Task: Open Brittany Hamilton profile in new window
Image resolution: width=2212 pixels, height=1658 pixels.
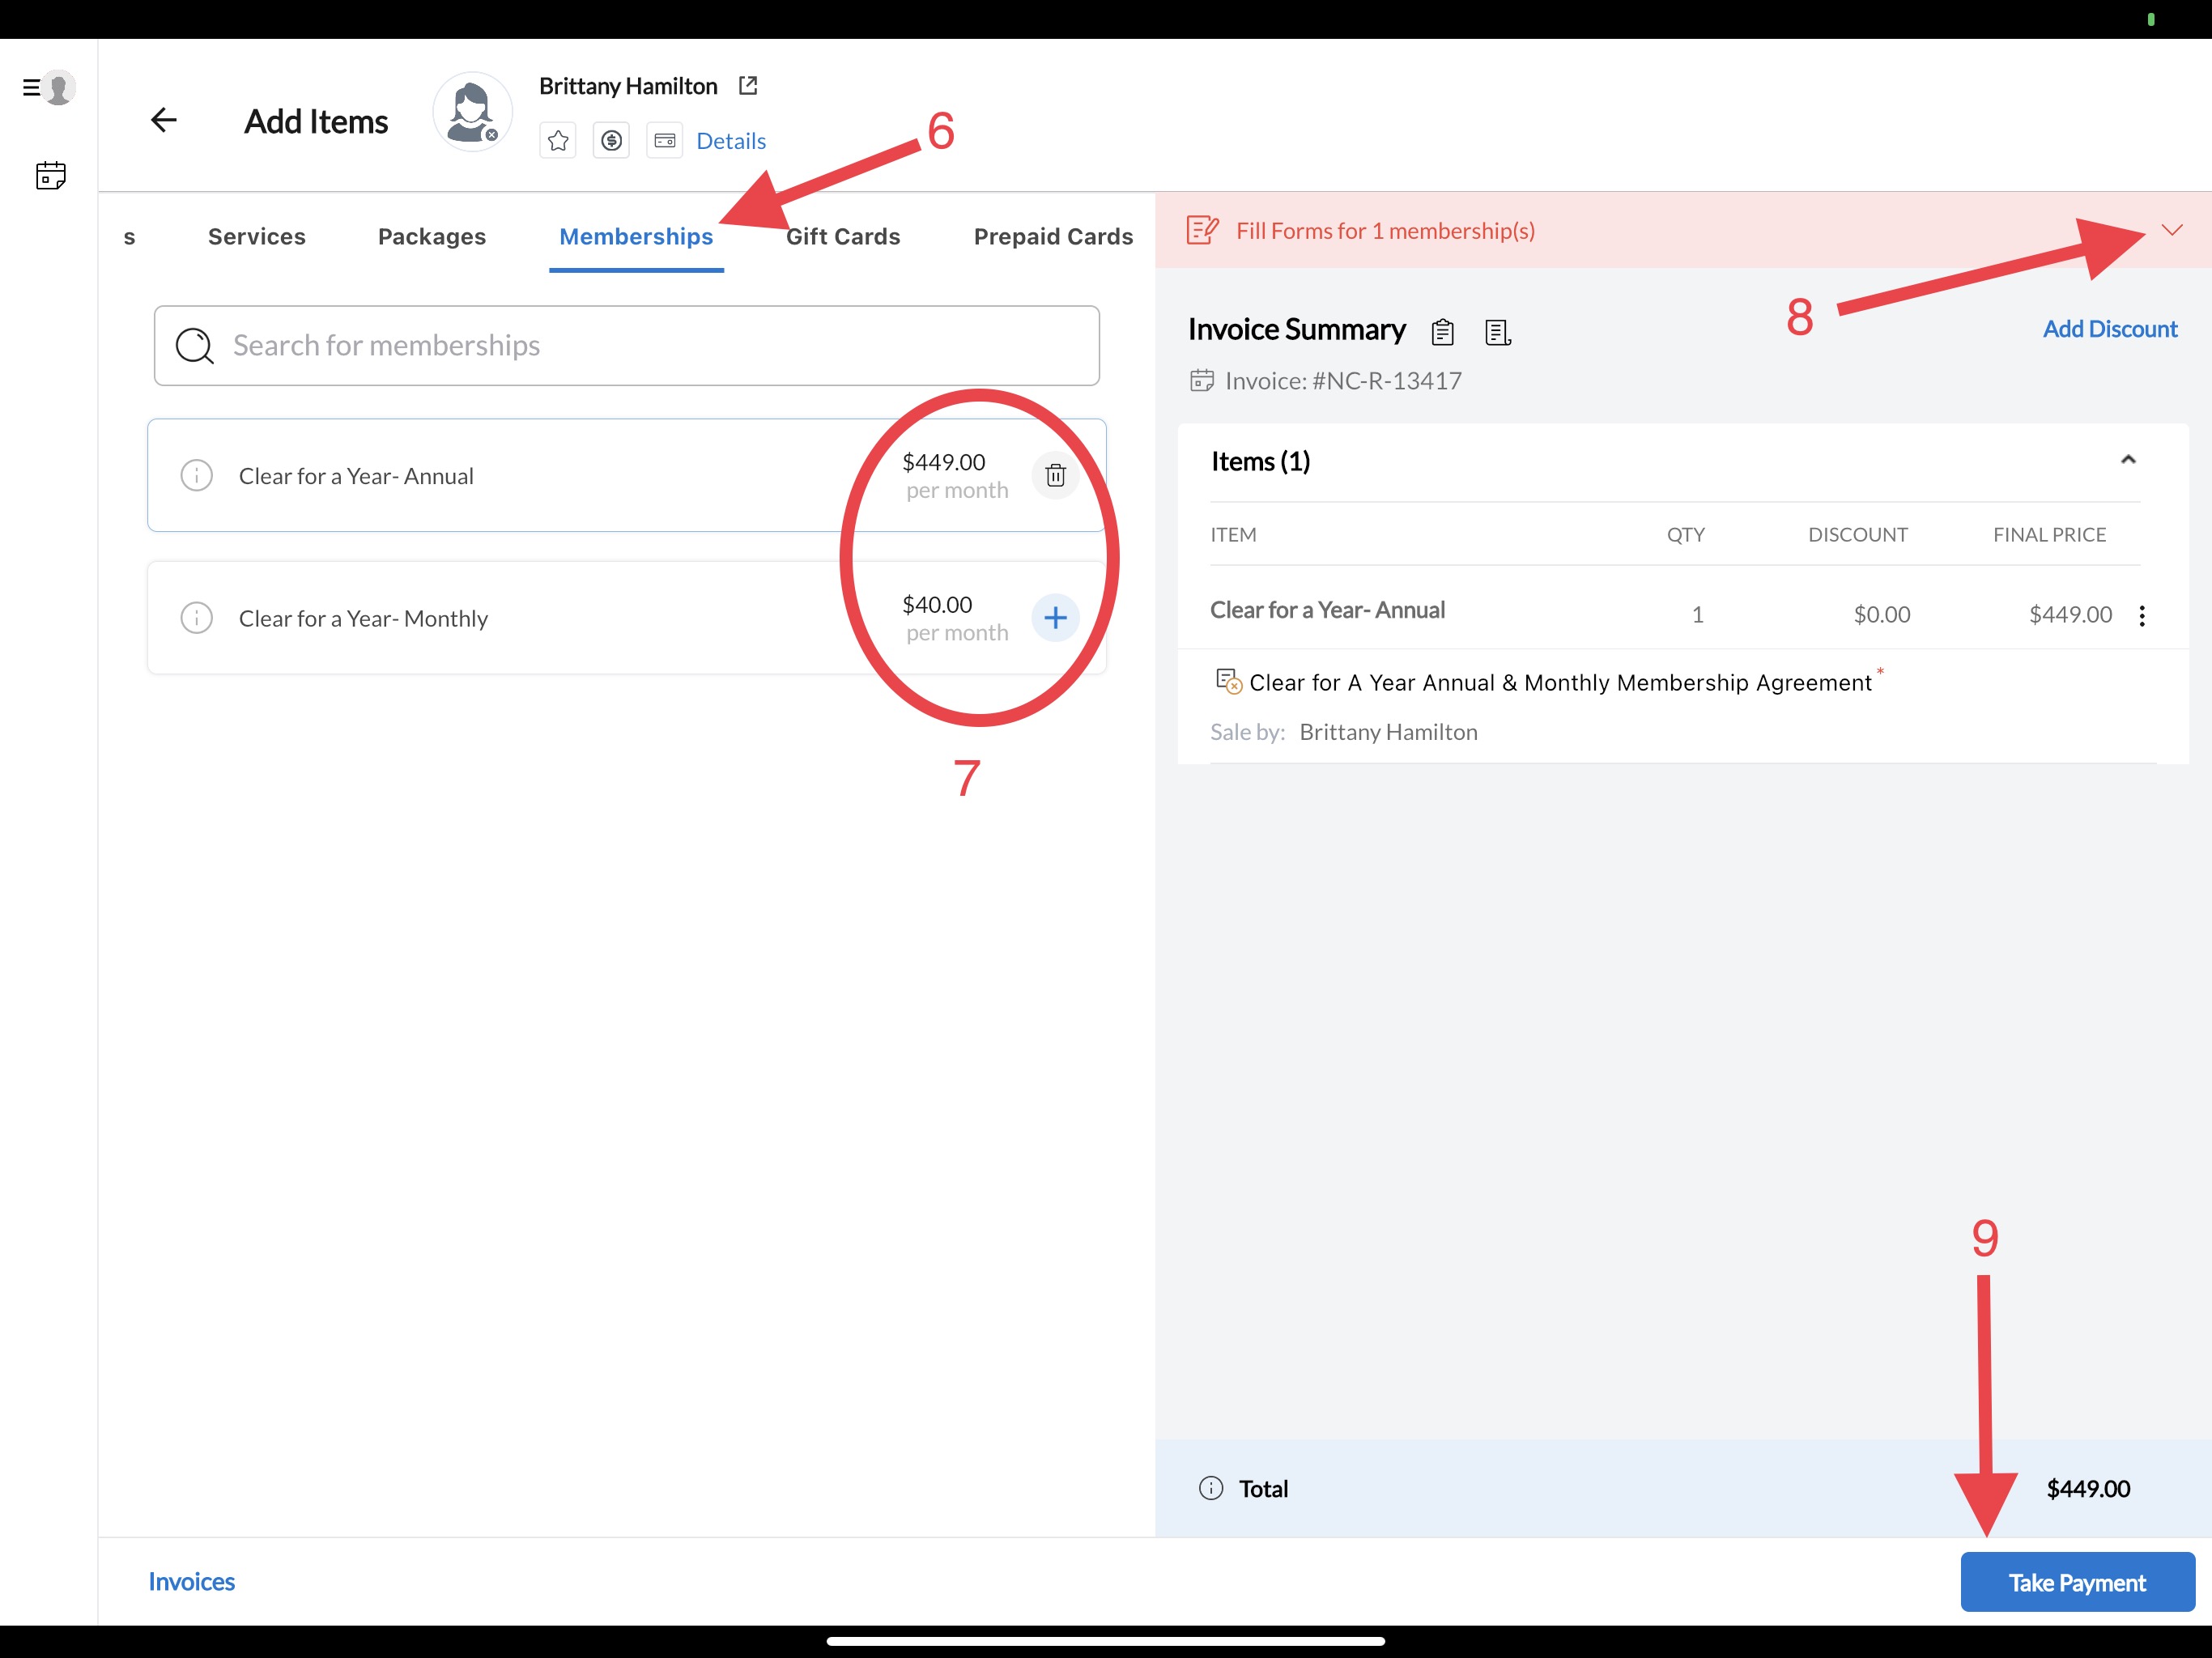Action: [x=748, y=86]
